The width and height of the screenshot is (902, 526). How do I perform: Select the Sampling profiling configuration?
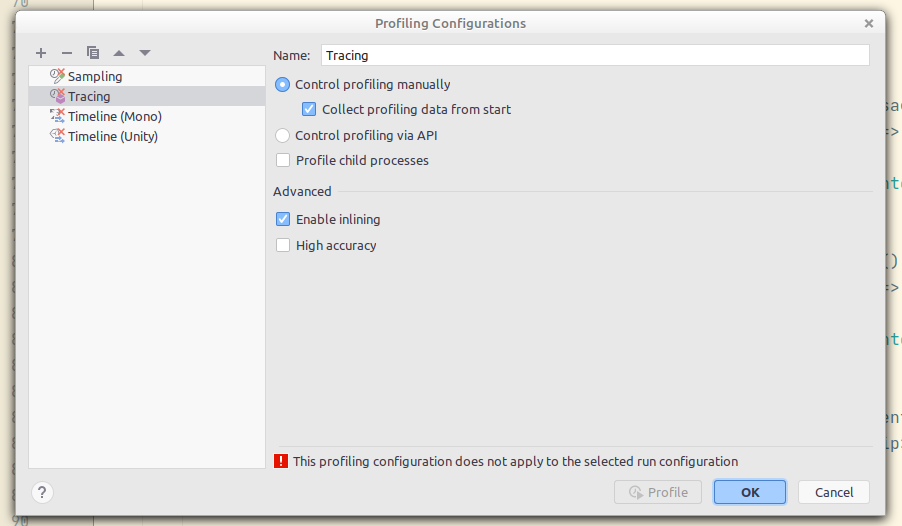click(95, 76)
